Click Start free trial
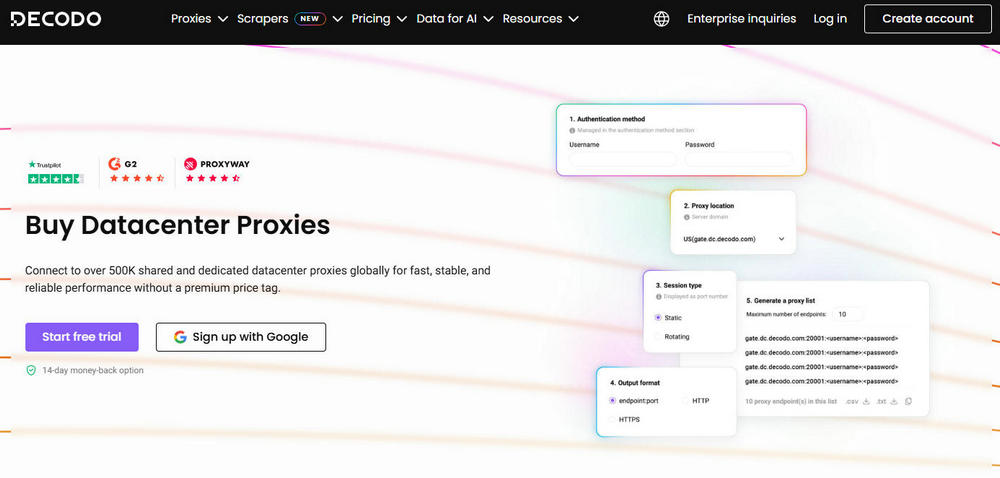The height and width of the screenshot is (478, 1000). click(82, 337)
